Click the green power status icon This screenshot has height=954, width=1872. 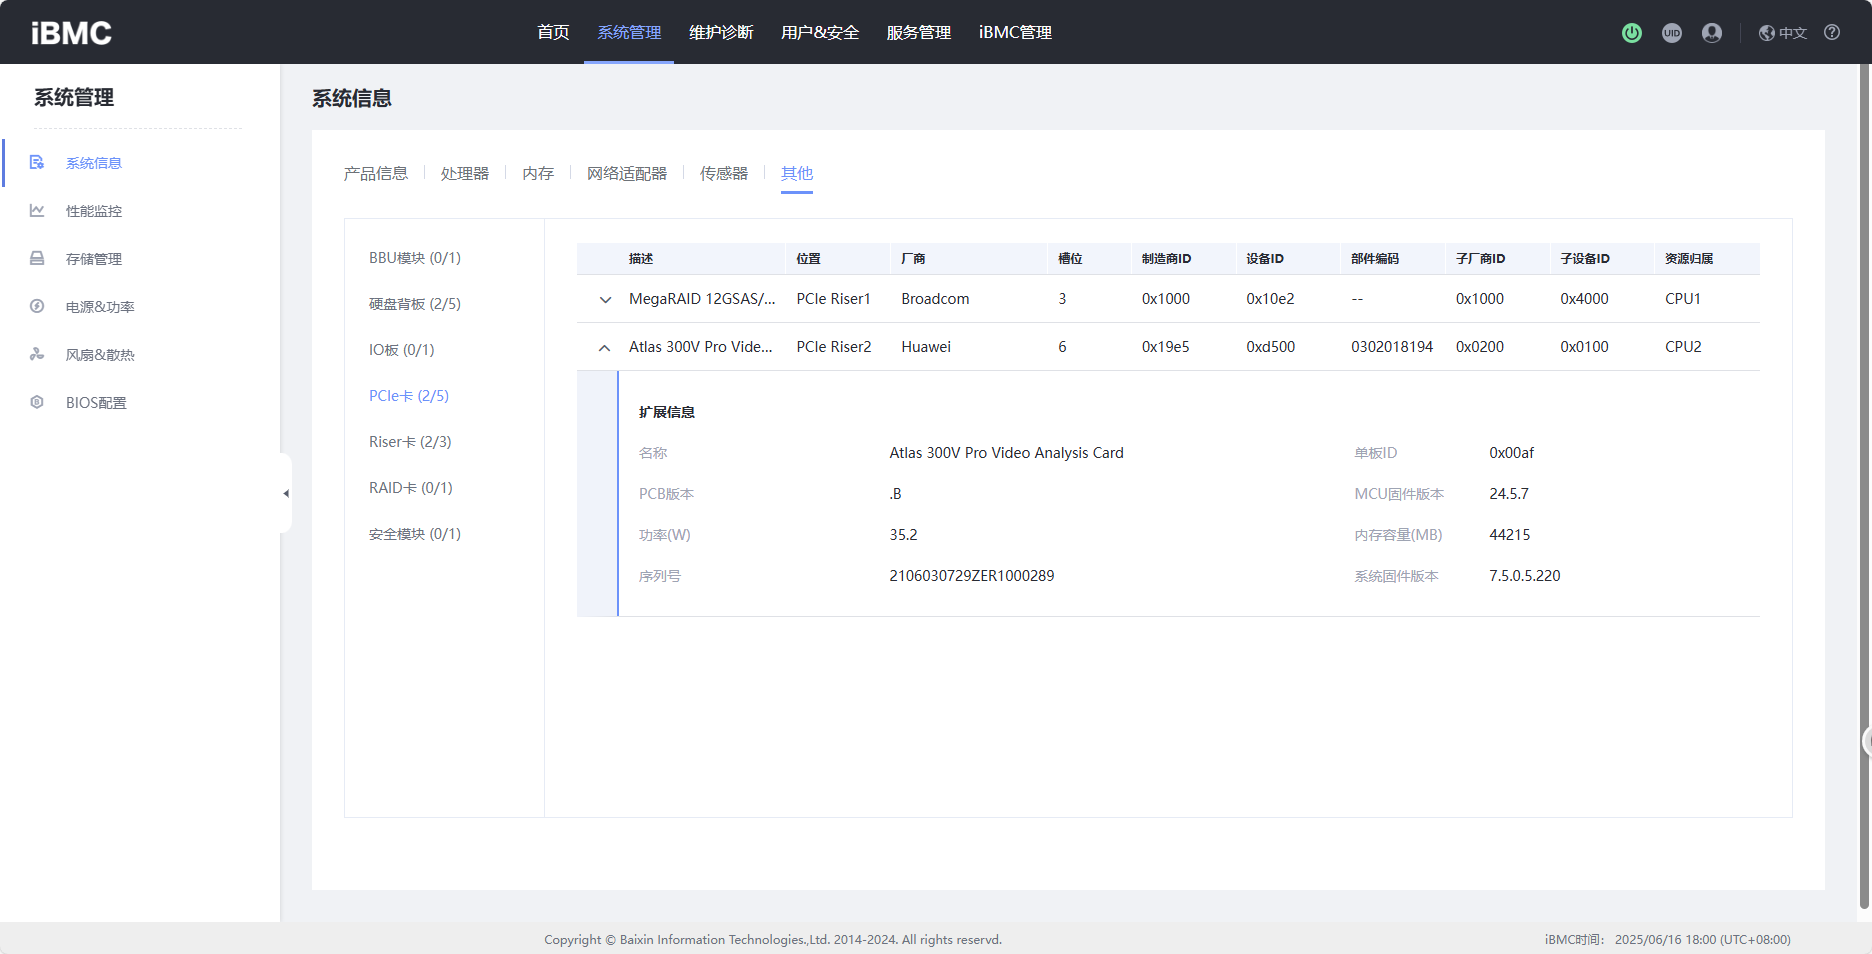1631,33
